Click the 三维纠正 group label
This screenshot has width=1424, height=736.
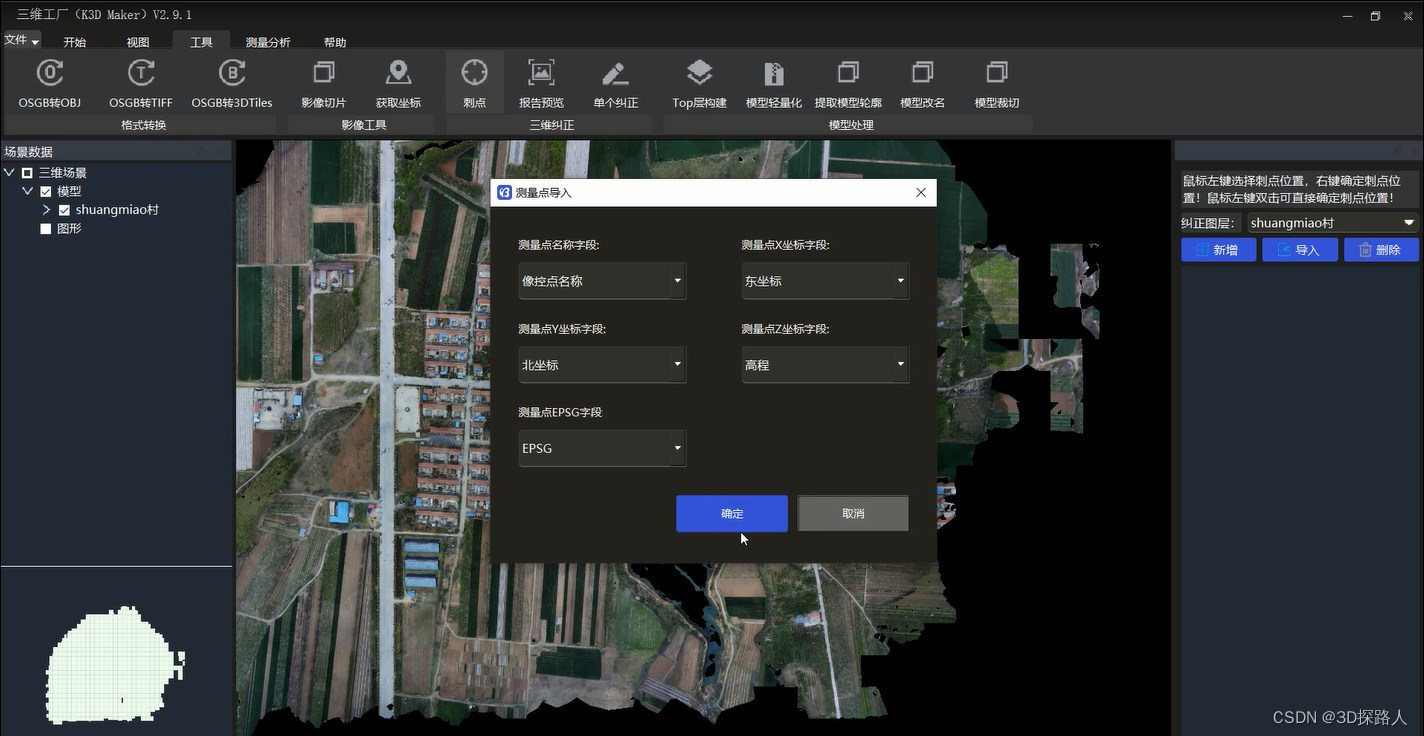click(x=552, y=125)
